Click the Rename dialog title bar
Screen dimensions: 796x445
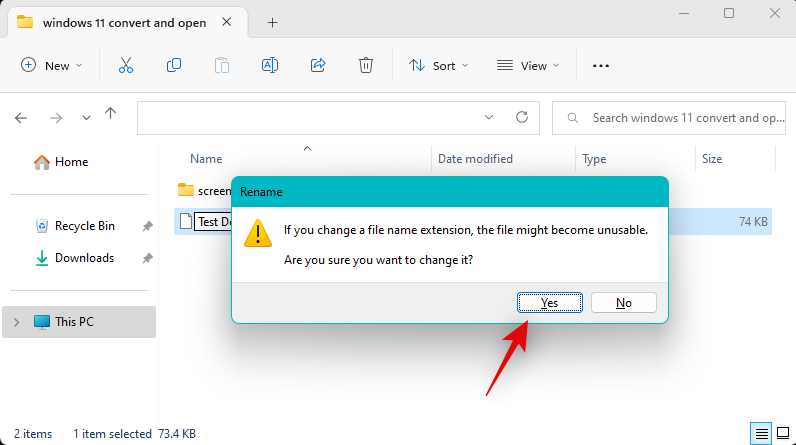450,192
